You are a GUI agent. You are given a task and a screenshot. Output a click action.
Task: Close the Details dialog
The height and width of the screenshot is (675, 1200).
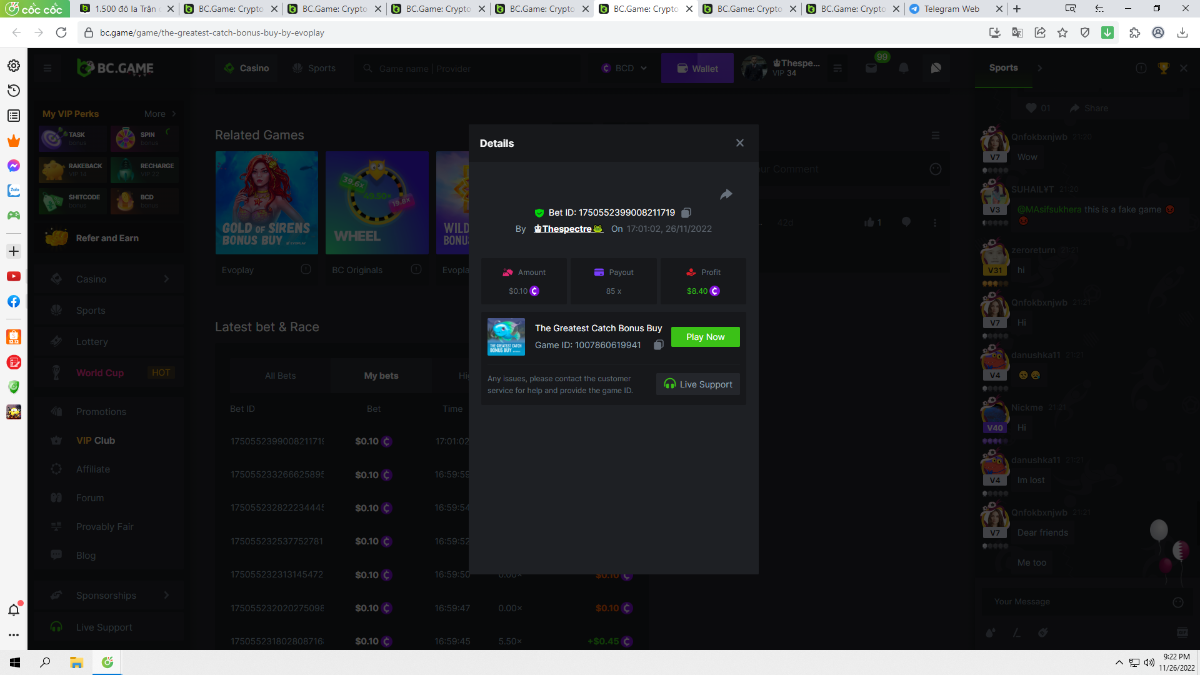point(740,143)
